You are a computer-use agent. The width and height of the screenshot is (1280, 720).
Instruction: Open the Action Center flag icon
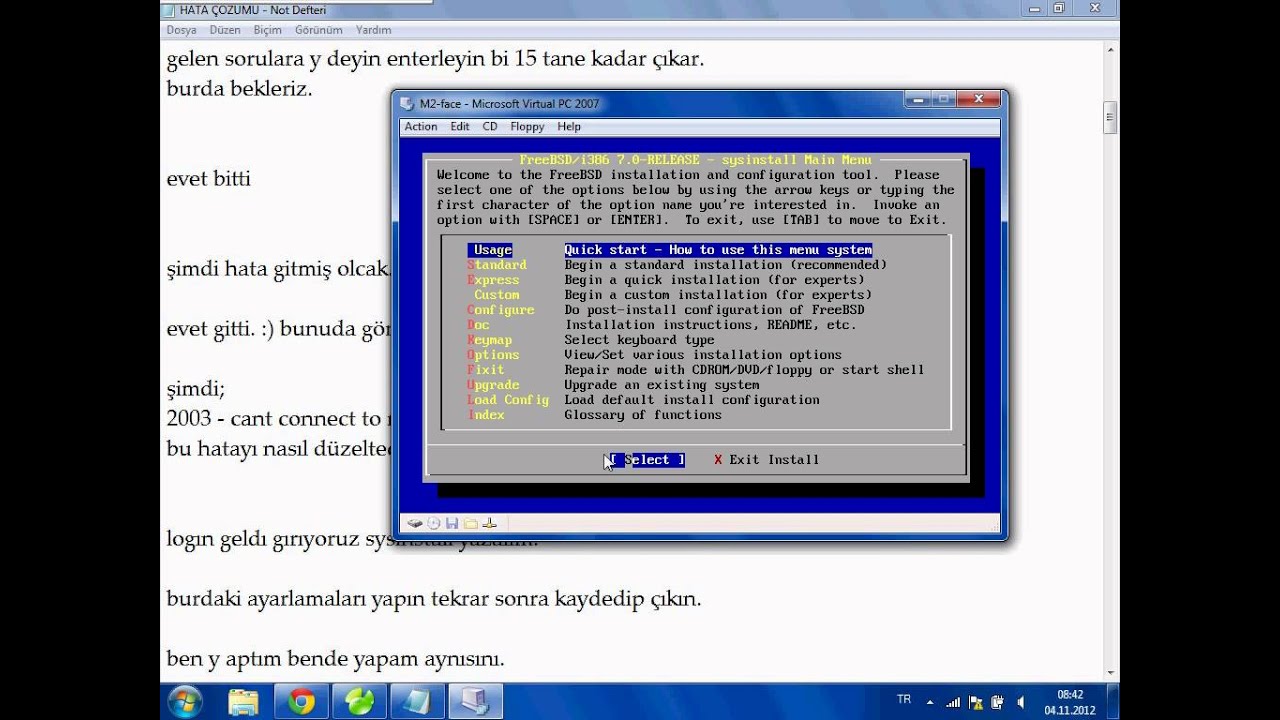click(976, 702)
